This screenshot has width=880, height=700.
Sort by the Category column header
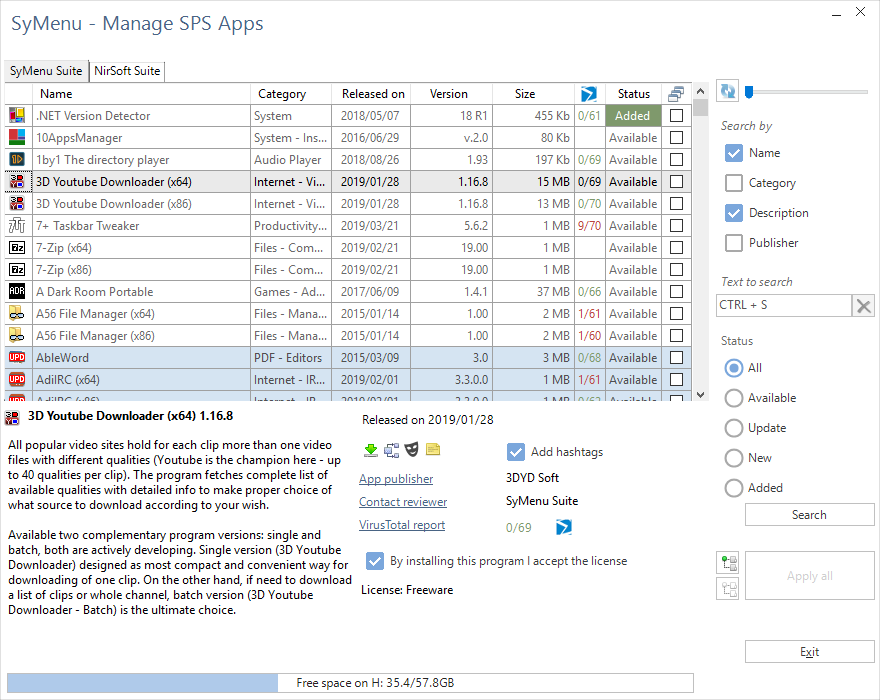click(291, 94)
